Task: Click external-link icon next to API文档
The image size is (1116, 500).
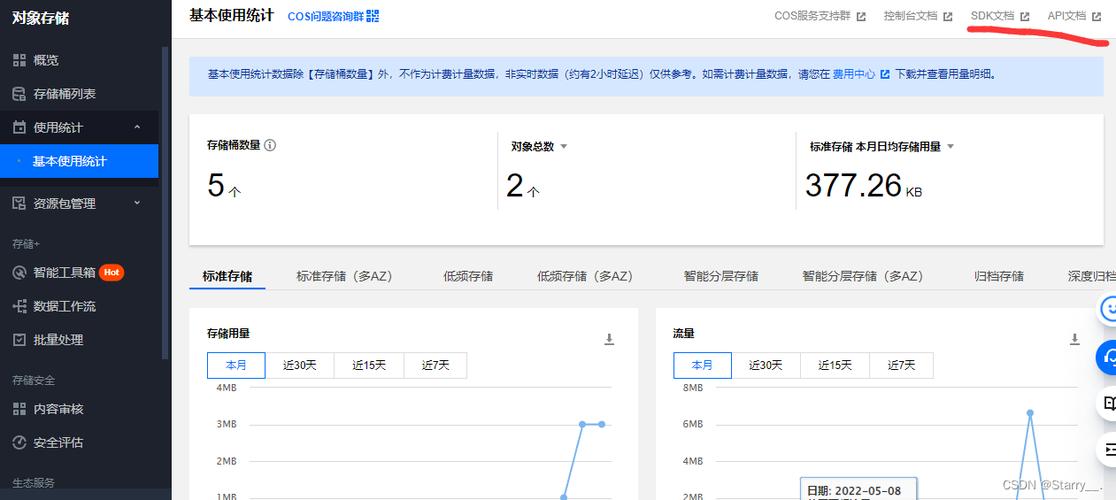Action: pos(1097,16)
